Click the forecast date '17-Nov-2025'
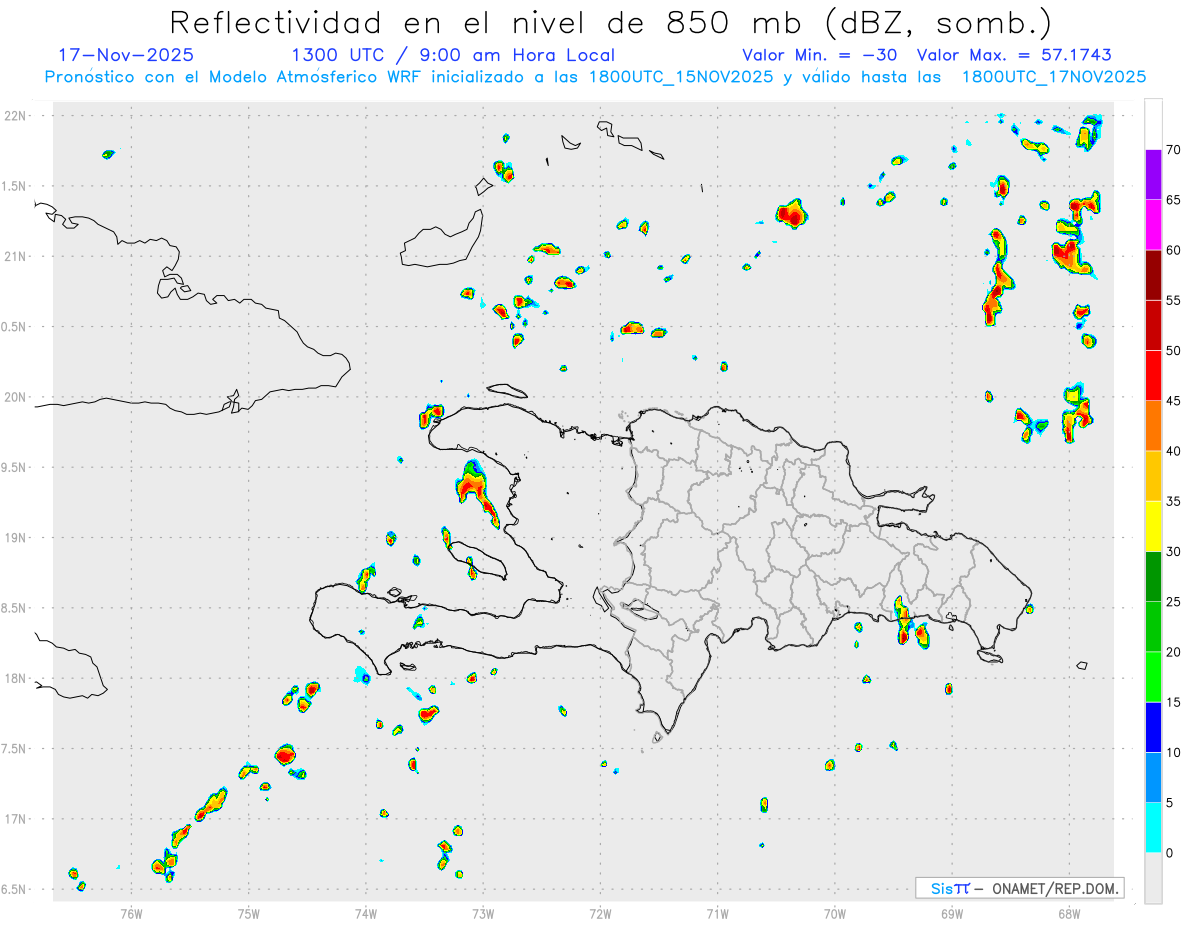This screenshot has height=927, width=1200. [126, 55]
